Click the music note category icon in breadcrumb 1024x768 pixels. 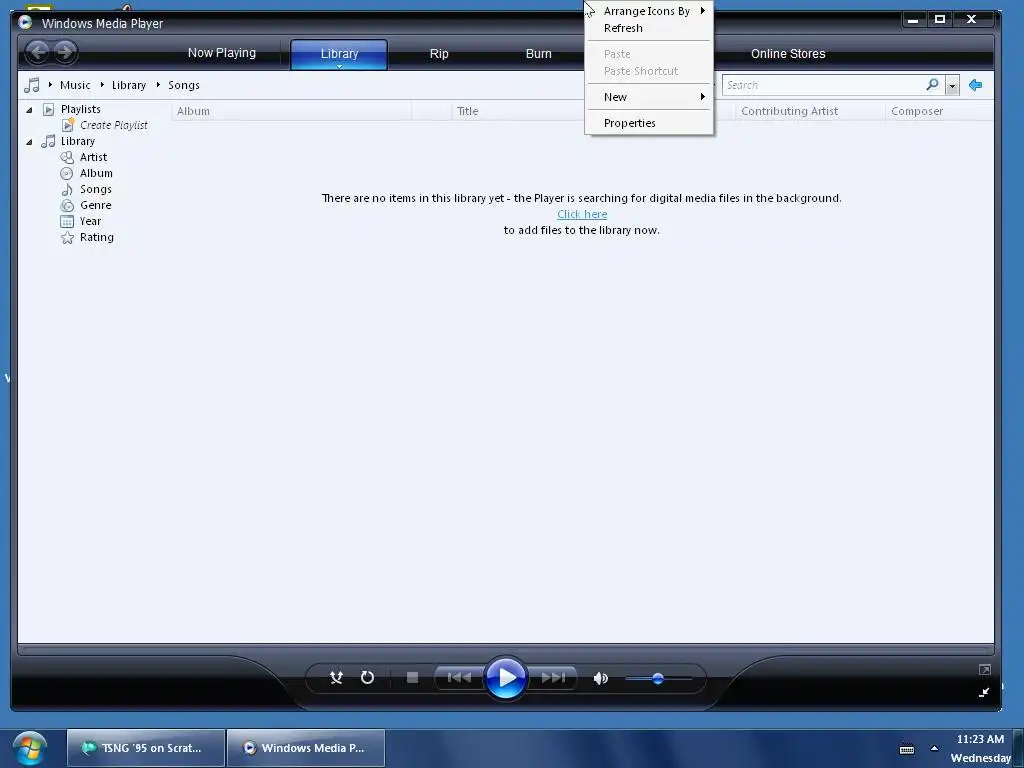[31, 85]
